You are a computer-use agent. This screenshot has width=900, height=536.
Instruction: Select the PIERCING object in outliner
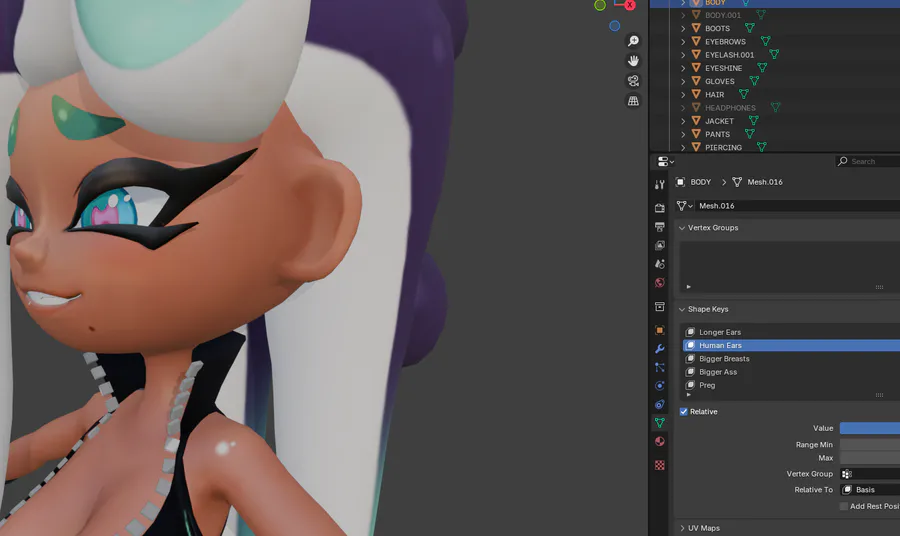[x=723, y=147]
